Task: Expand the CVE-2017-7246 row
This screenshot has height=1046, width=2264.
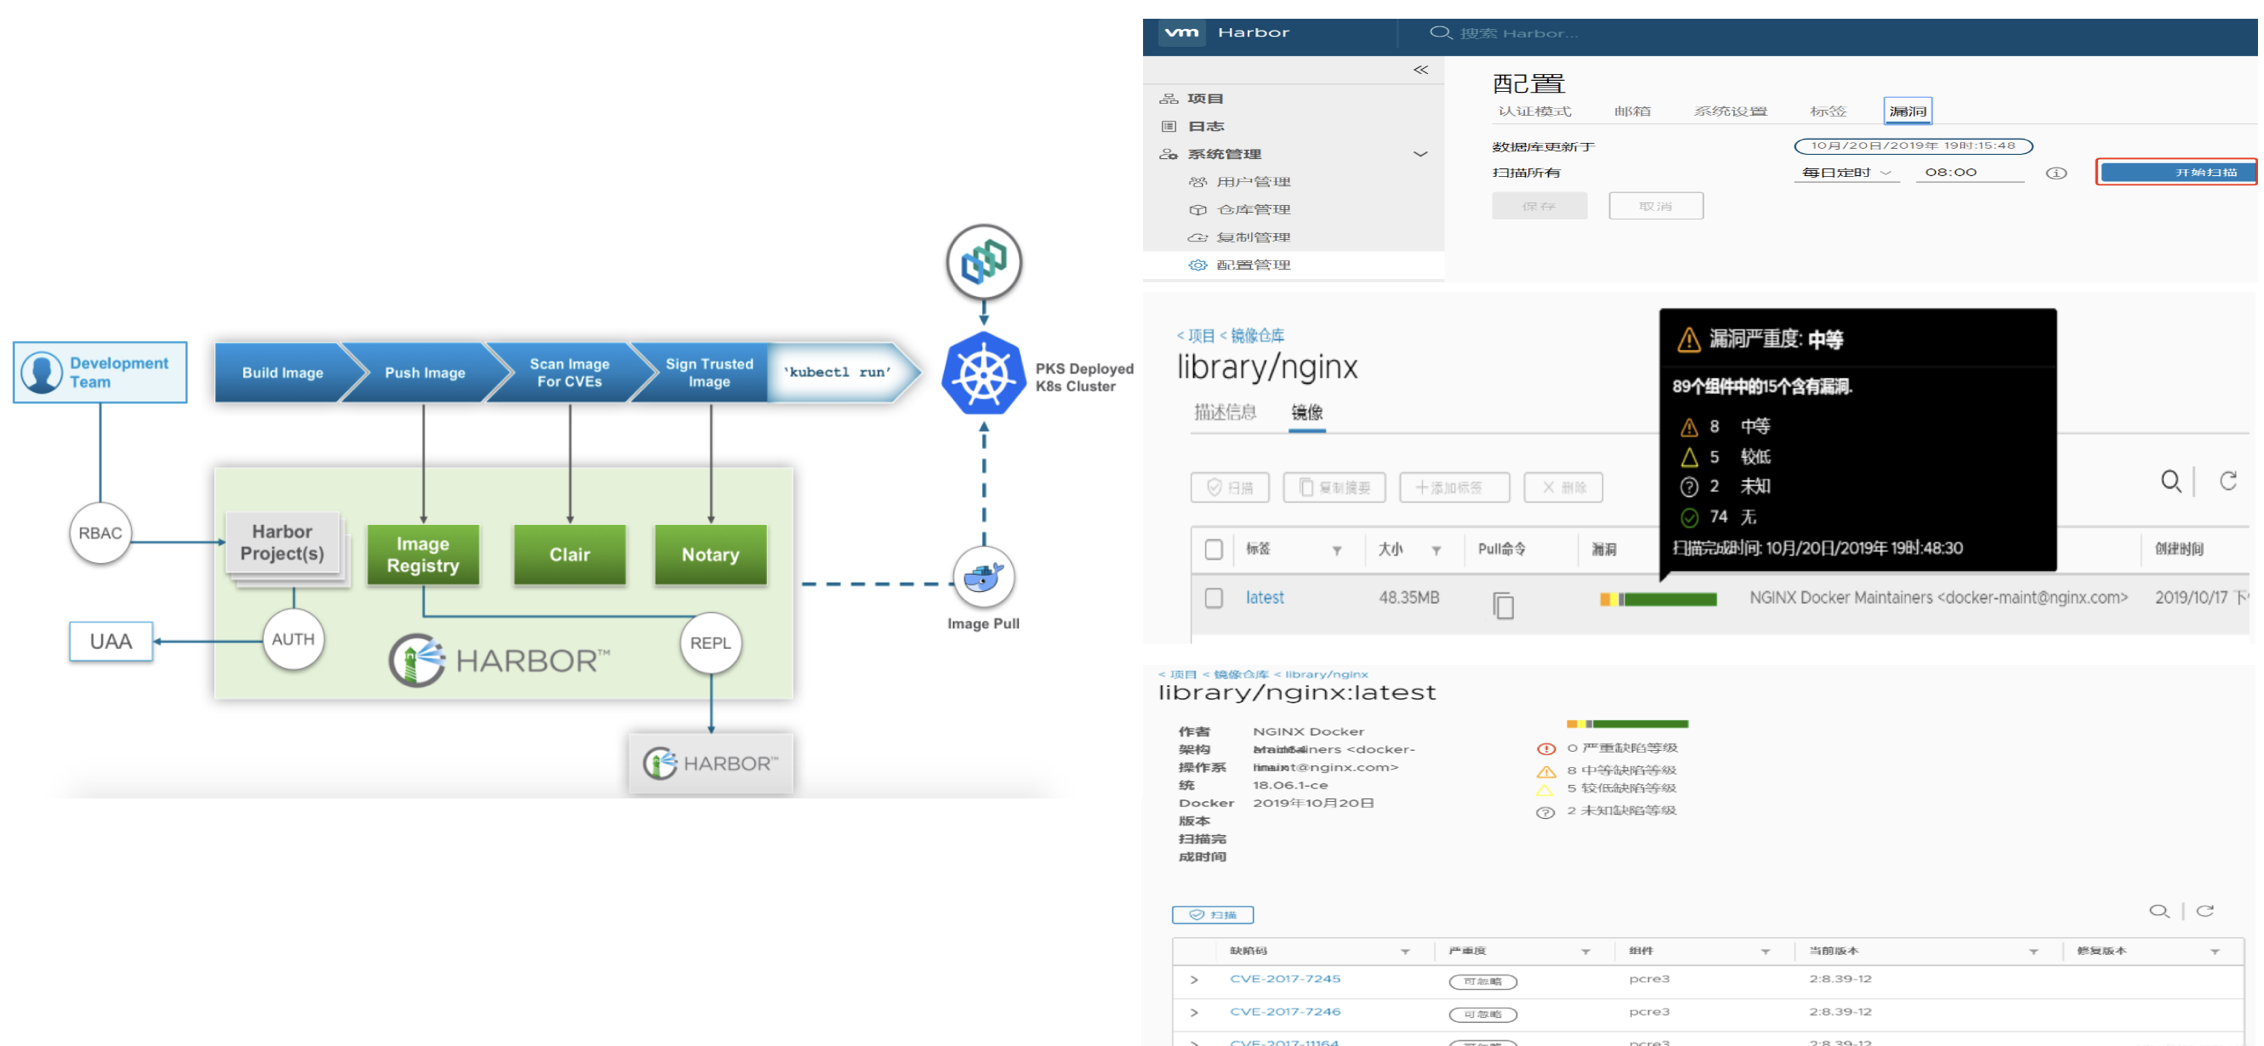Action: (1194, 1013)
